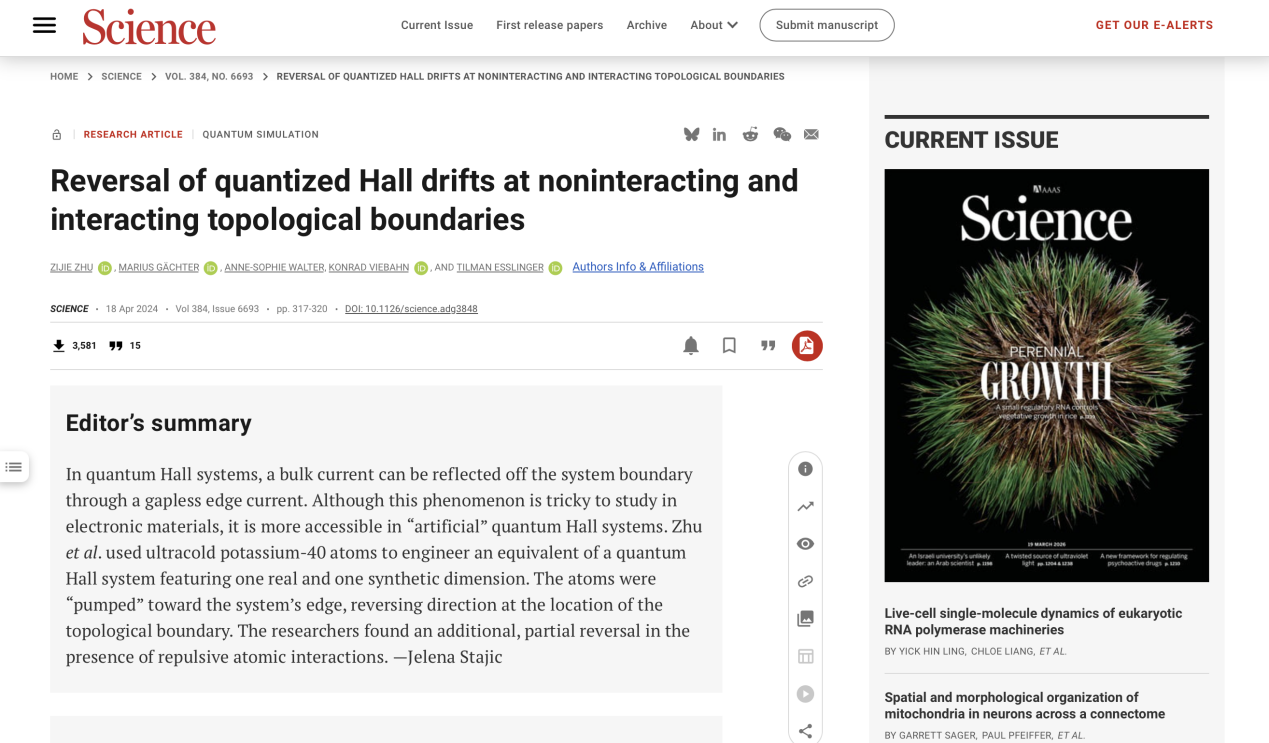Share article on Reddit

(750, 135)
